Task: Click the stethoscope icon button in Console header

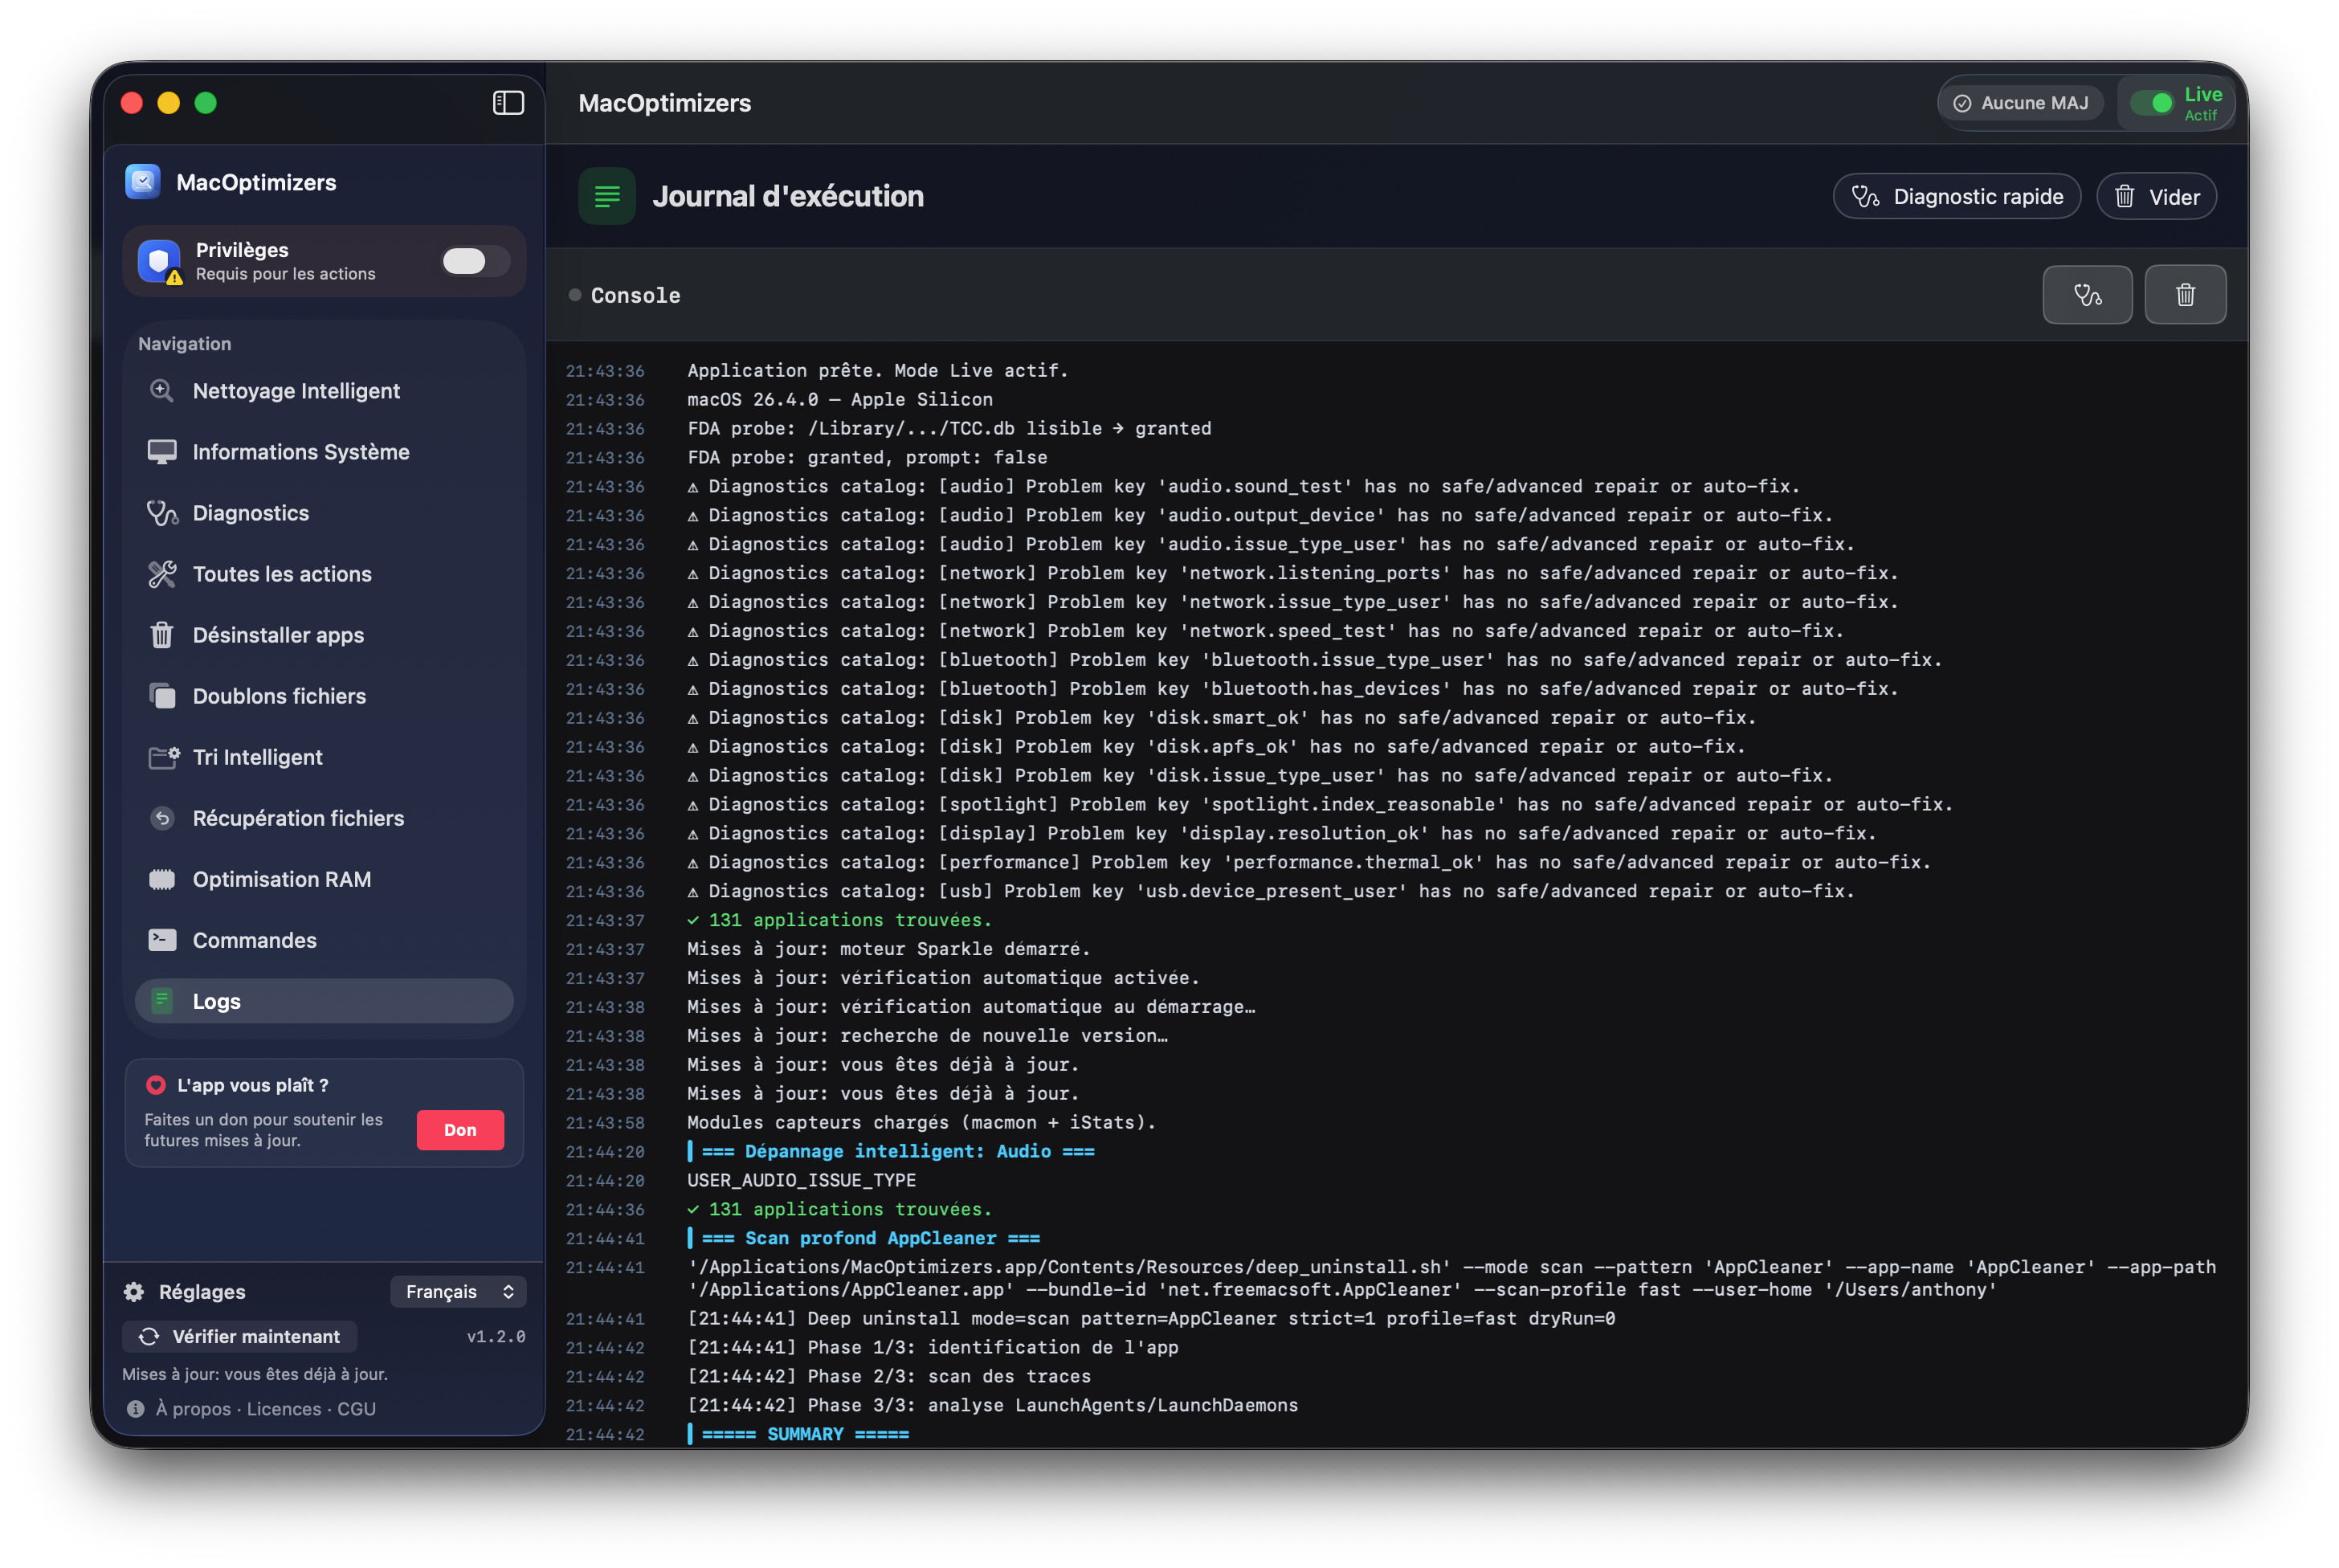Action: (2087, 295)
